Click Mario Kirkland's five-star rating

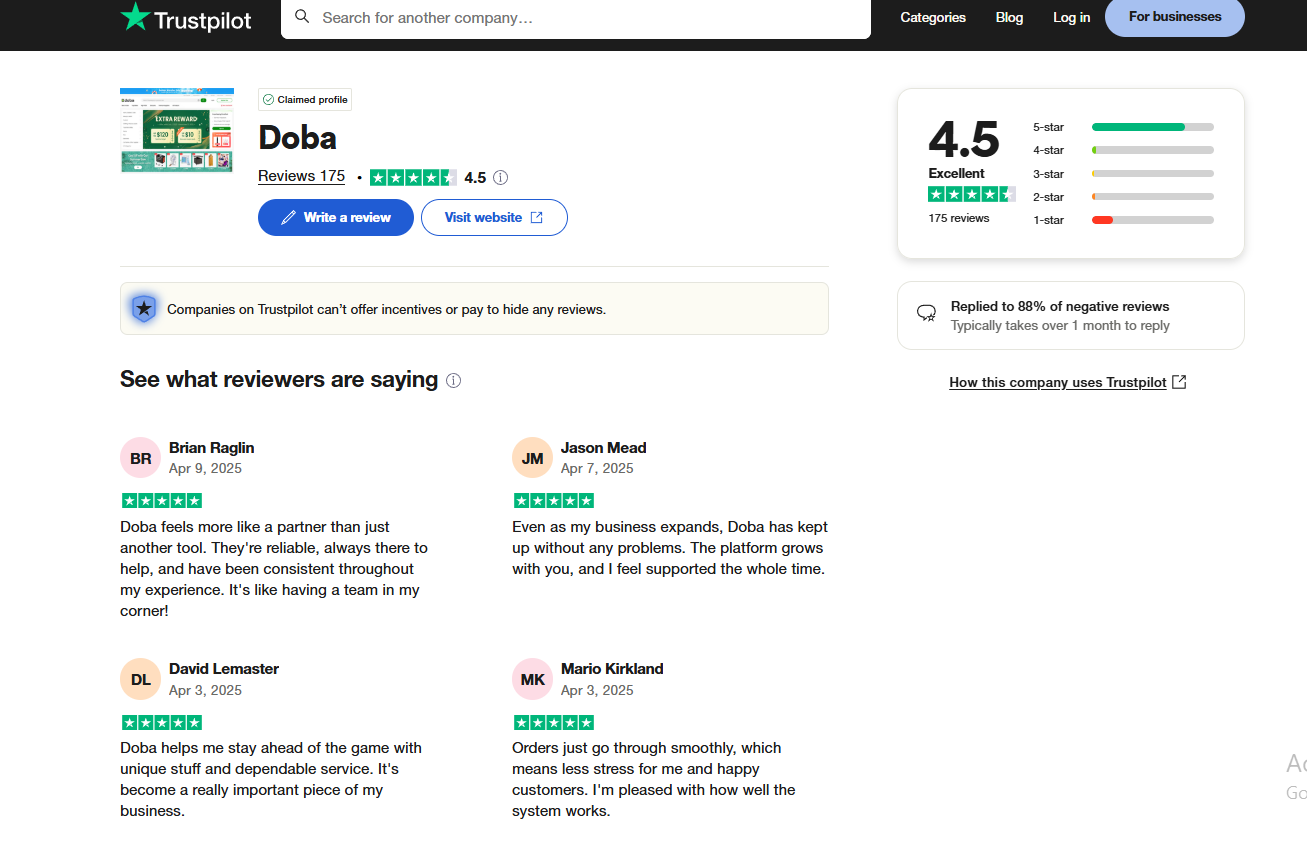[554, 722]
